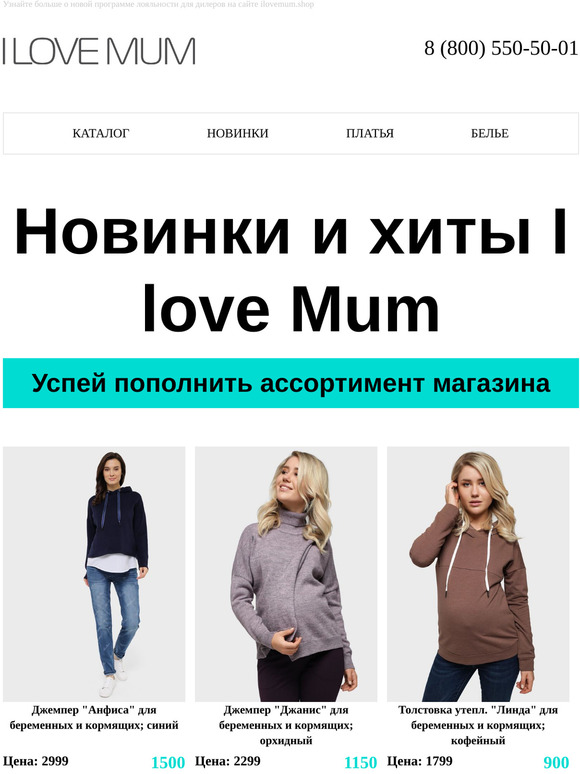
Task: Go to the БЕЛЬЕ section
Action: (x=490, y=133)
